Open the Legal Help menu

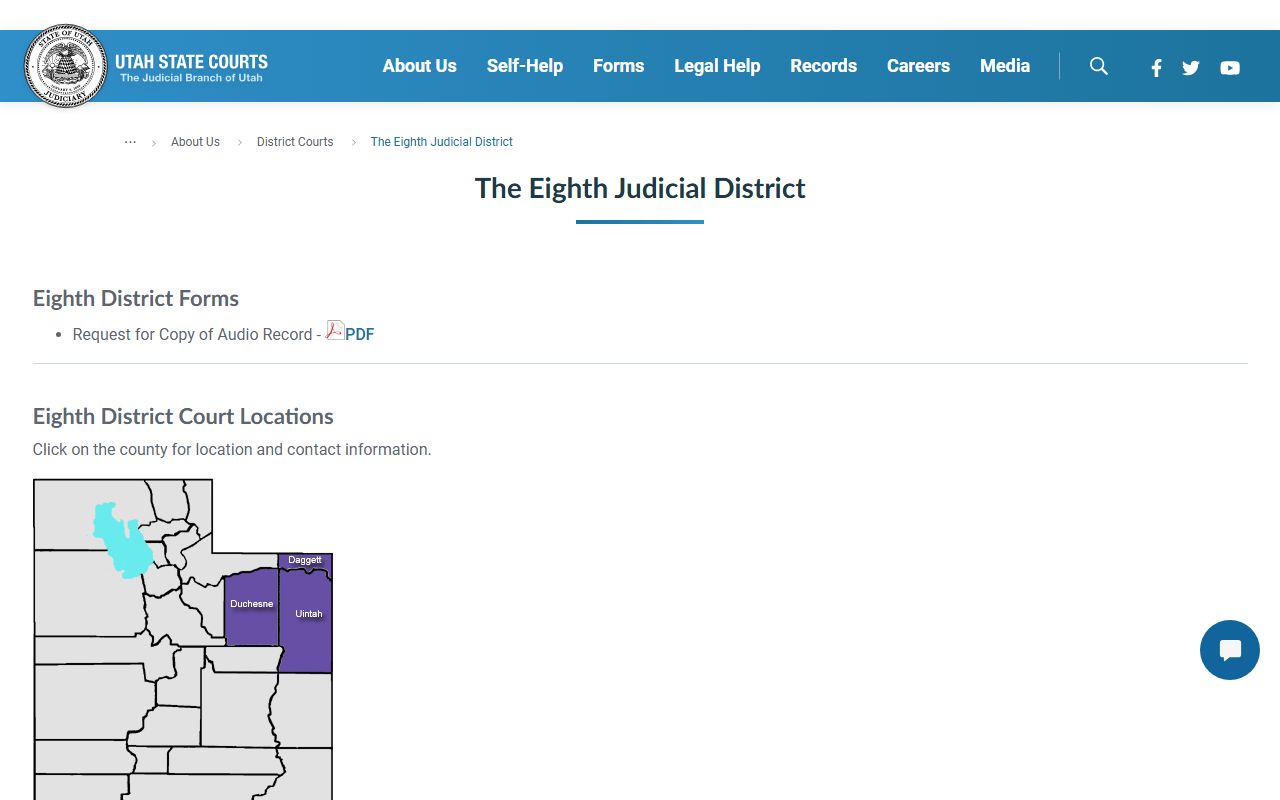pyautogui.click(x=717, y=66)
